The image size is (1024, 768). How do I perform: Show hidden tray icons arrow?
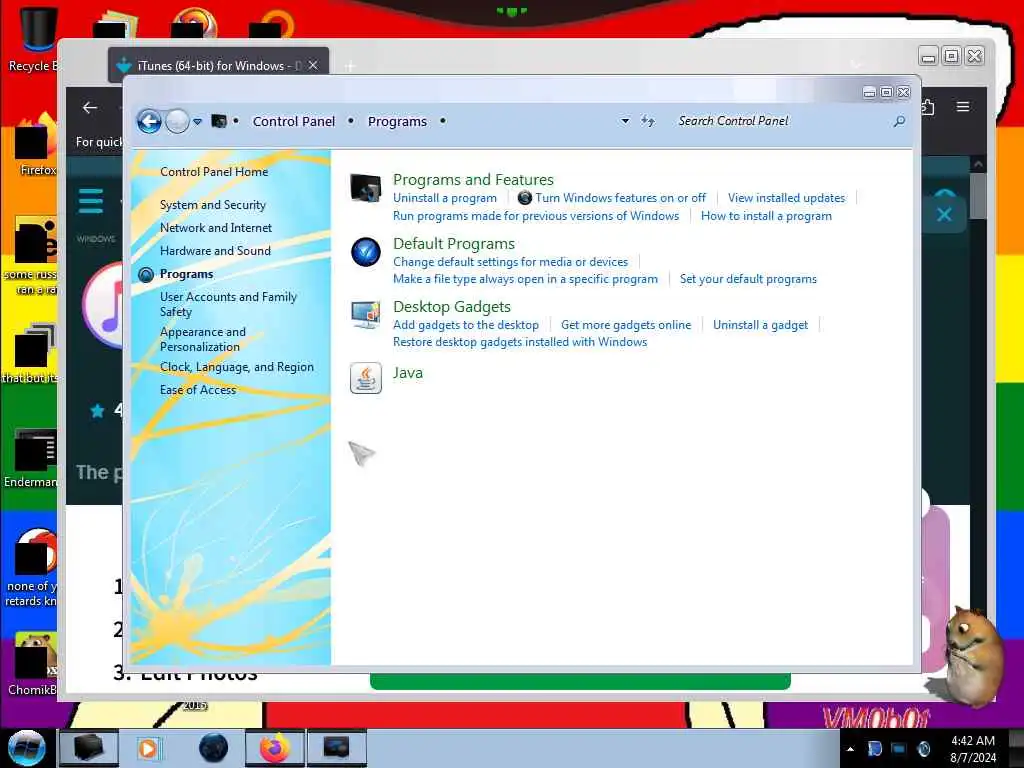click(x=850, y=749)
